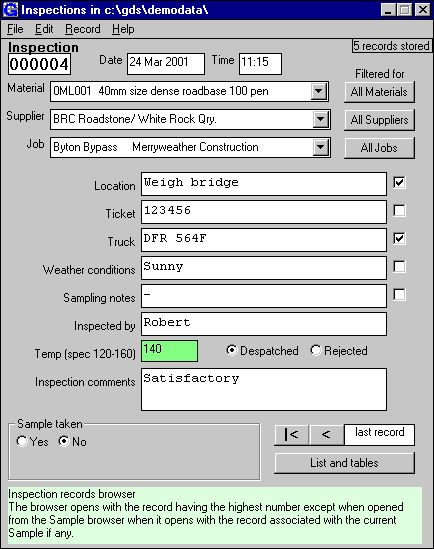This screenshot has width=434, height=549.
Task: Open the File menu
Action: 15,29
